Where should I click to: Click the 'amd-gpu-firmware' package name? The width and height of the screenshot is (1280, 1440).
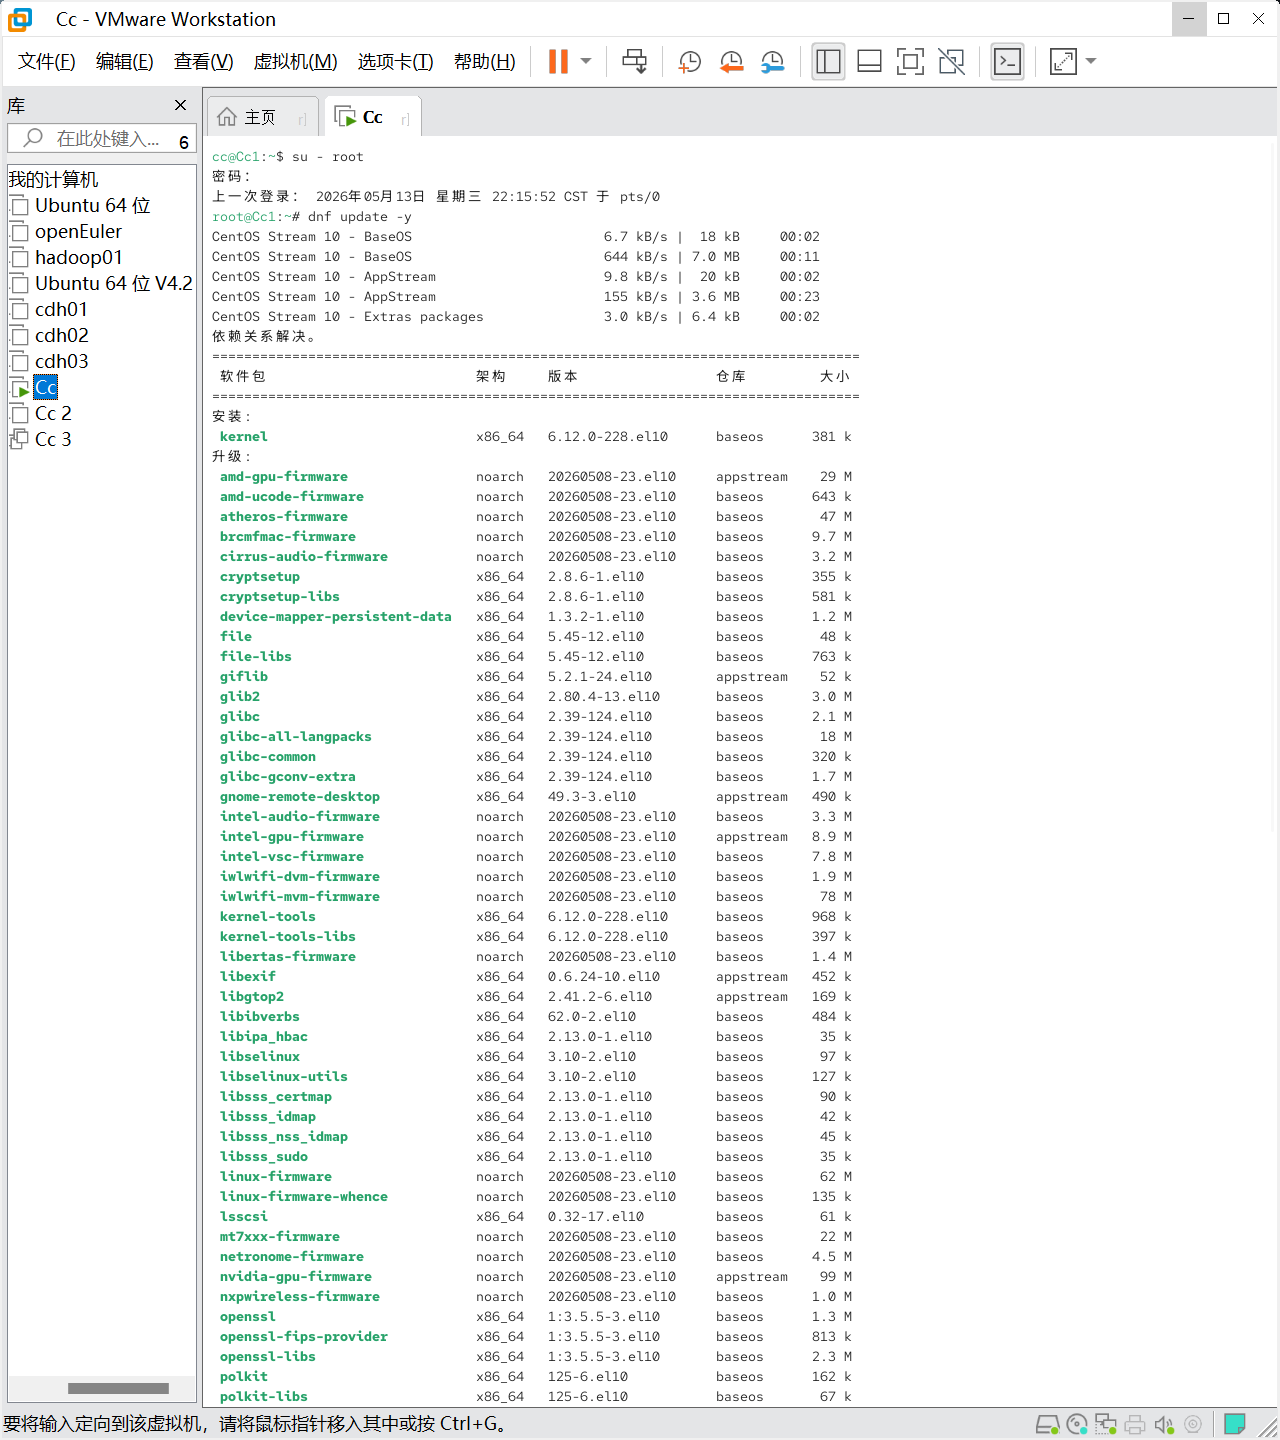tap(284, 477)
